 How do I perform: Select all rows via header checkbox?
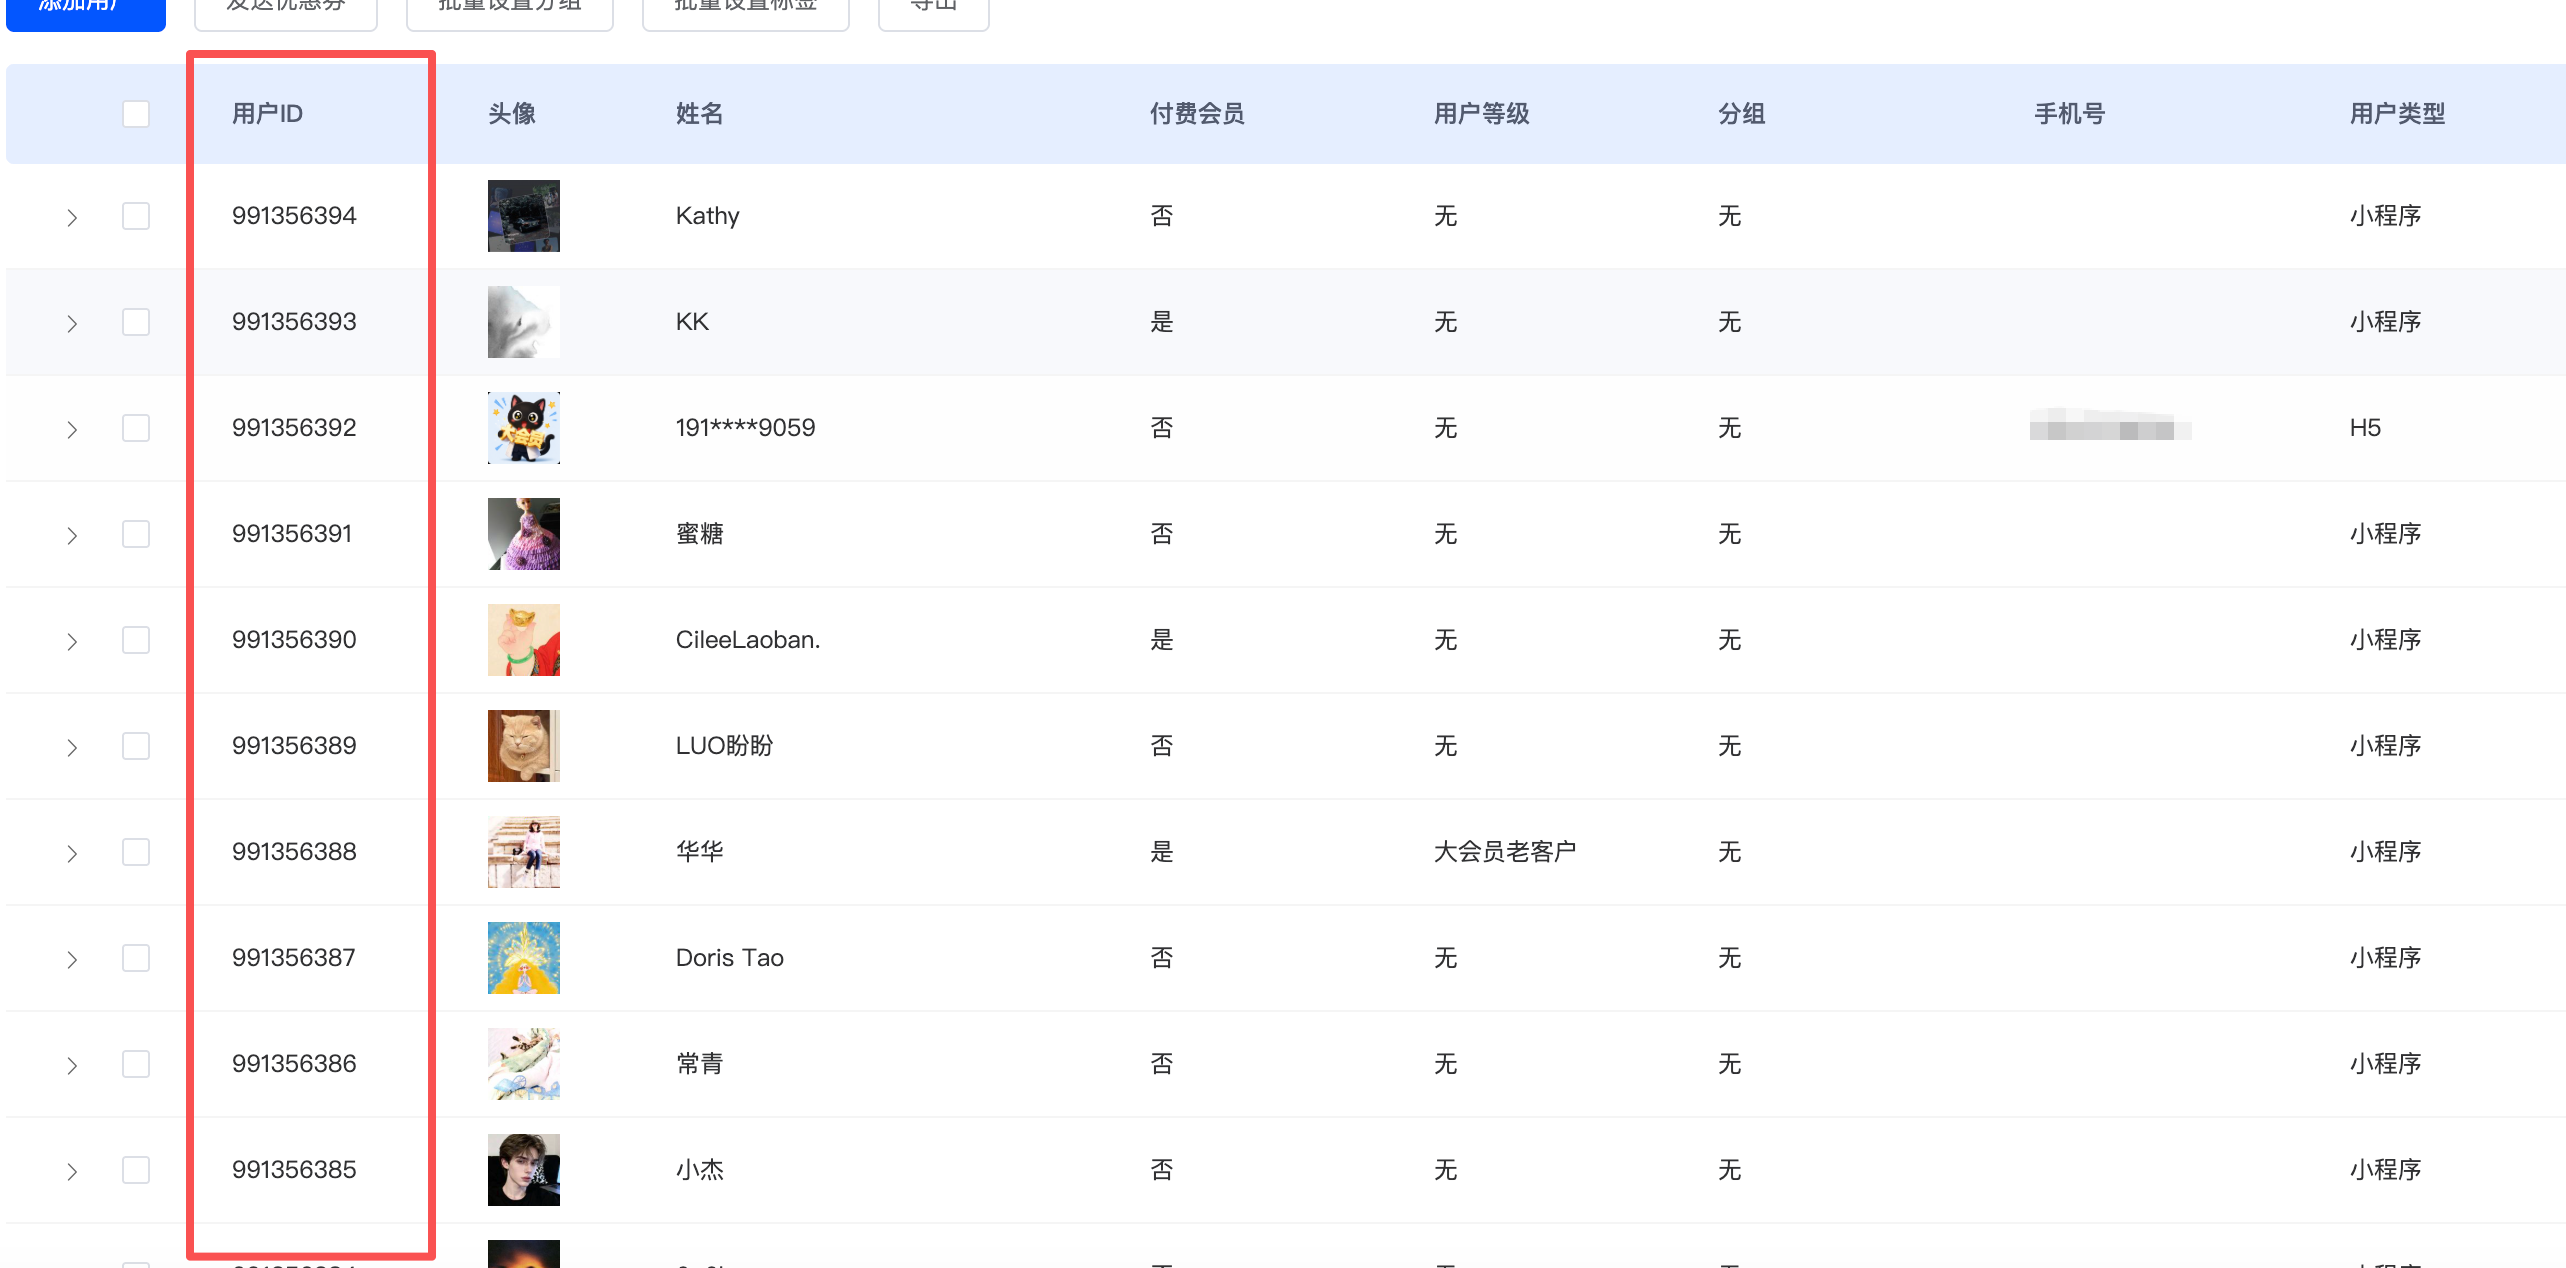[x=136, y=114]
